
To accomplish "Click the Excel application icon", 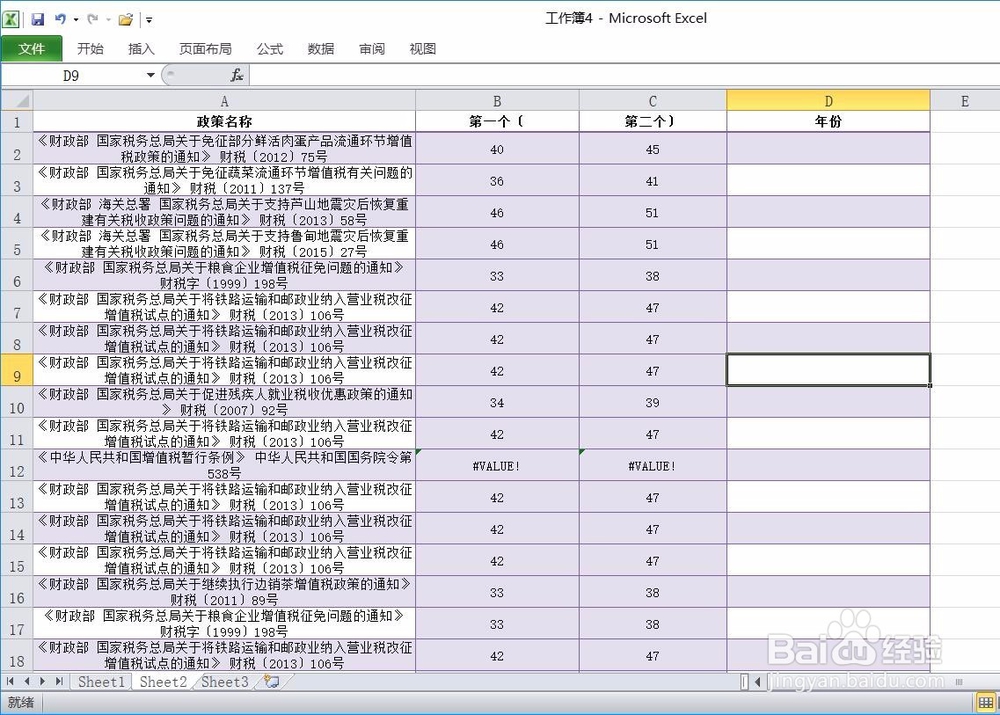I will [x=11, y=19].
